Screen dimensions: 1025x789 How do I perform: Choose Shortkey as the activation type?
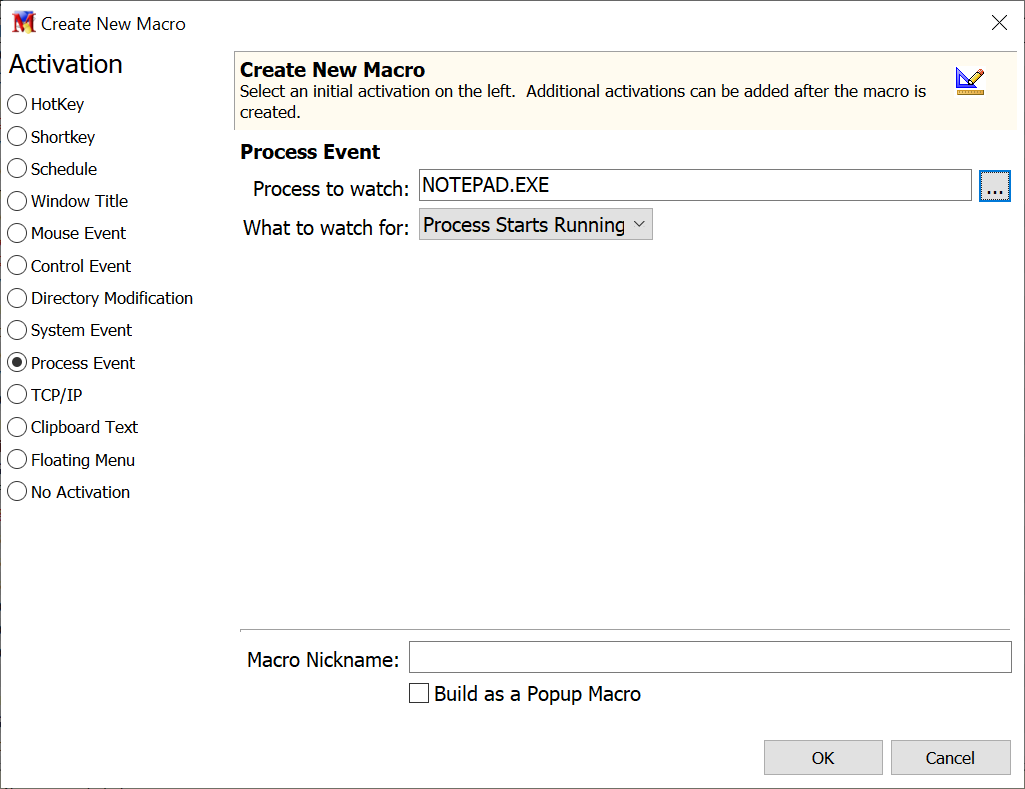(x=17, y=137)
